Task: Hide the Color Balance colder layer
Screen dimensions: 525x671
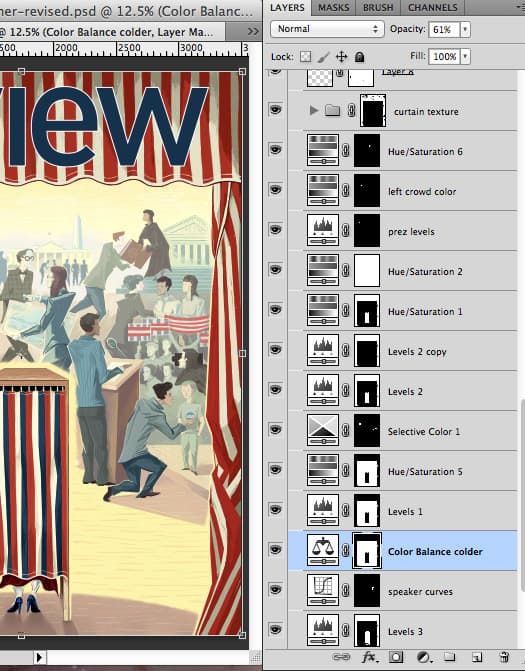Action: [275, 550]
